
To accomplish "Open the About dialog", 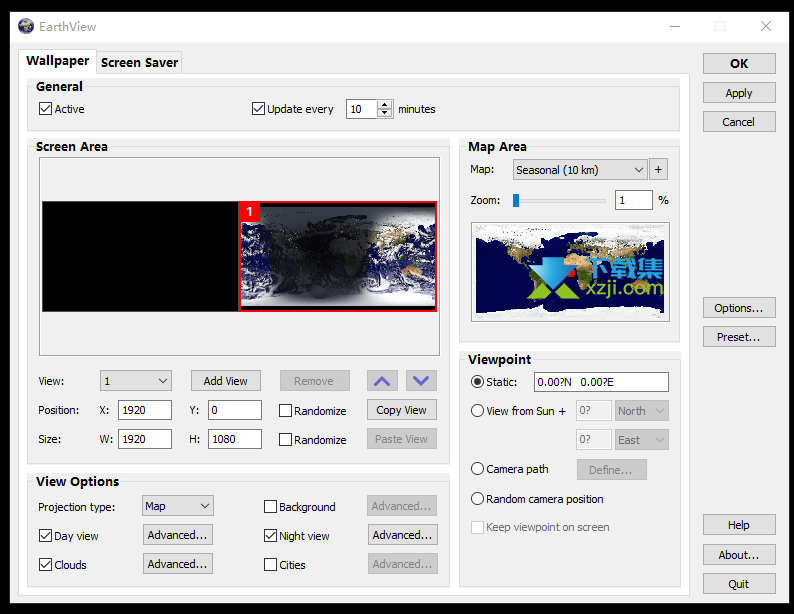I will click(739, 555).
